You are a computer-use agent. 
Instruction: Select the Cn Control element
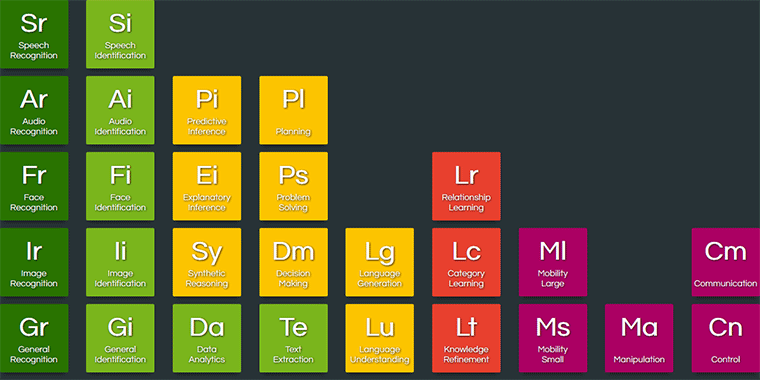[x=726, y=338]
